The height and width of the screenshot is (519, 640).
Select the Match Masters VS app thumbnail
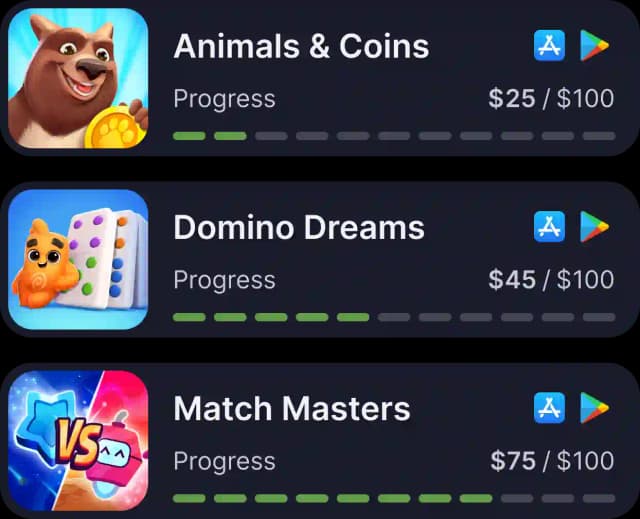tap(78, 441)
